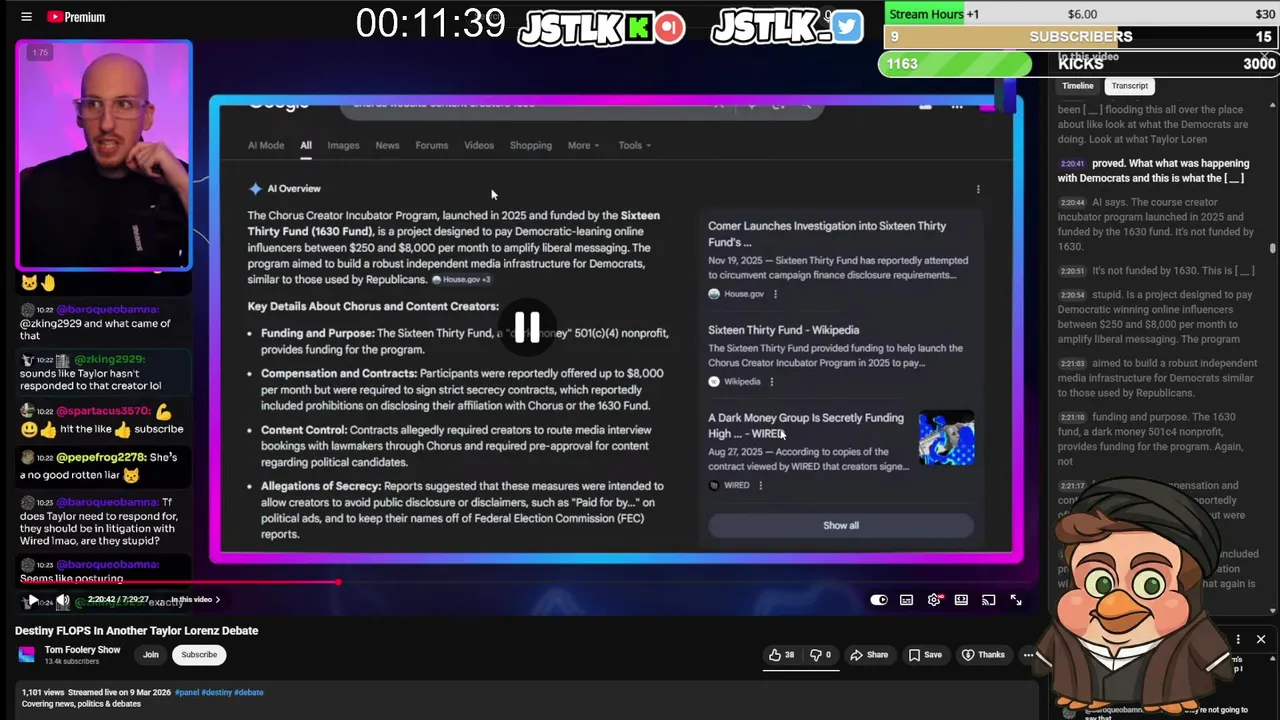The width and height of the screenshot is (1280, 720).
Task: Open the three-dot menu beside the bottom X
Action: pyautogui.click(x=1238, y=639)
